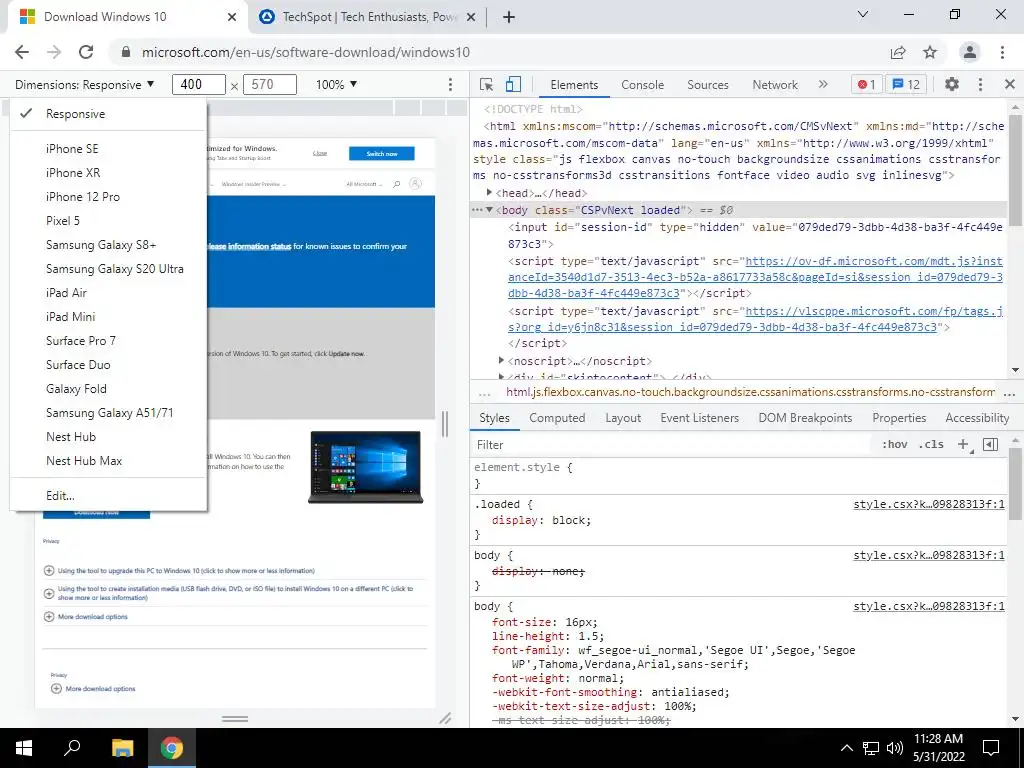Open ellipsis before the body line
Viewport: 1024px width, 768px height.
click(477, 210)
